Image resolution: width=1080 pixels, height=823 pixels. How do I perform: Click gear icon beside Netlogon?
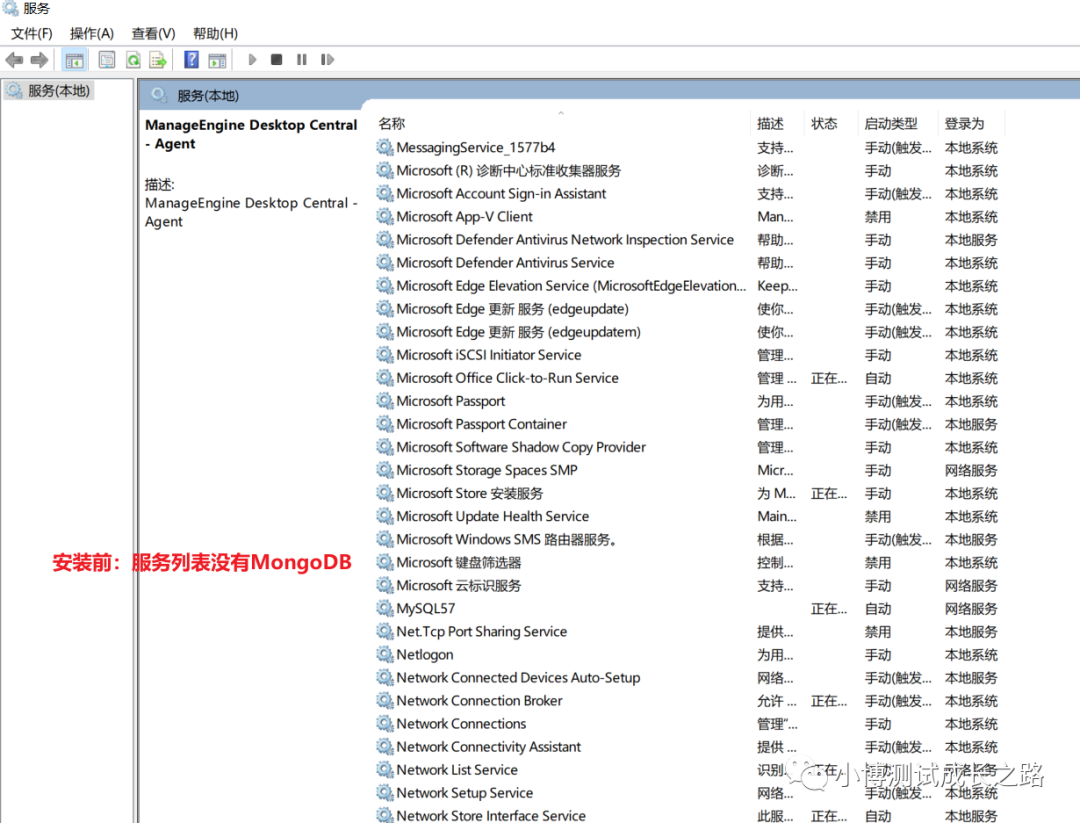(384, 654)
